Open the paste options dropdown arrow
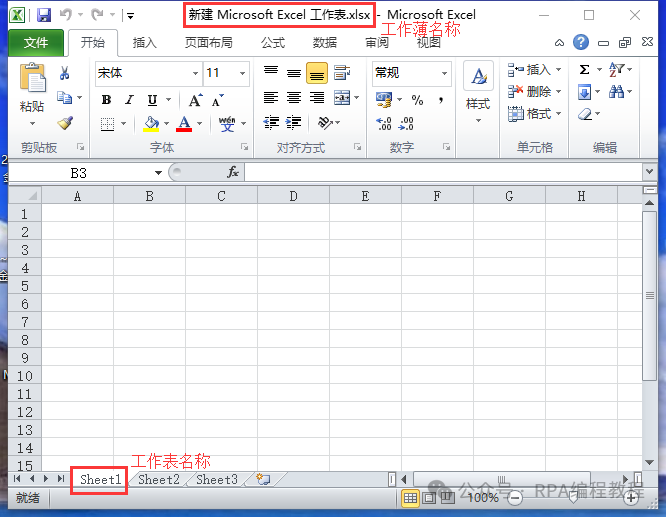 point(32,124)
